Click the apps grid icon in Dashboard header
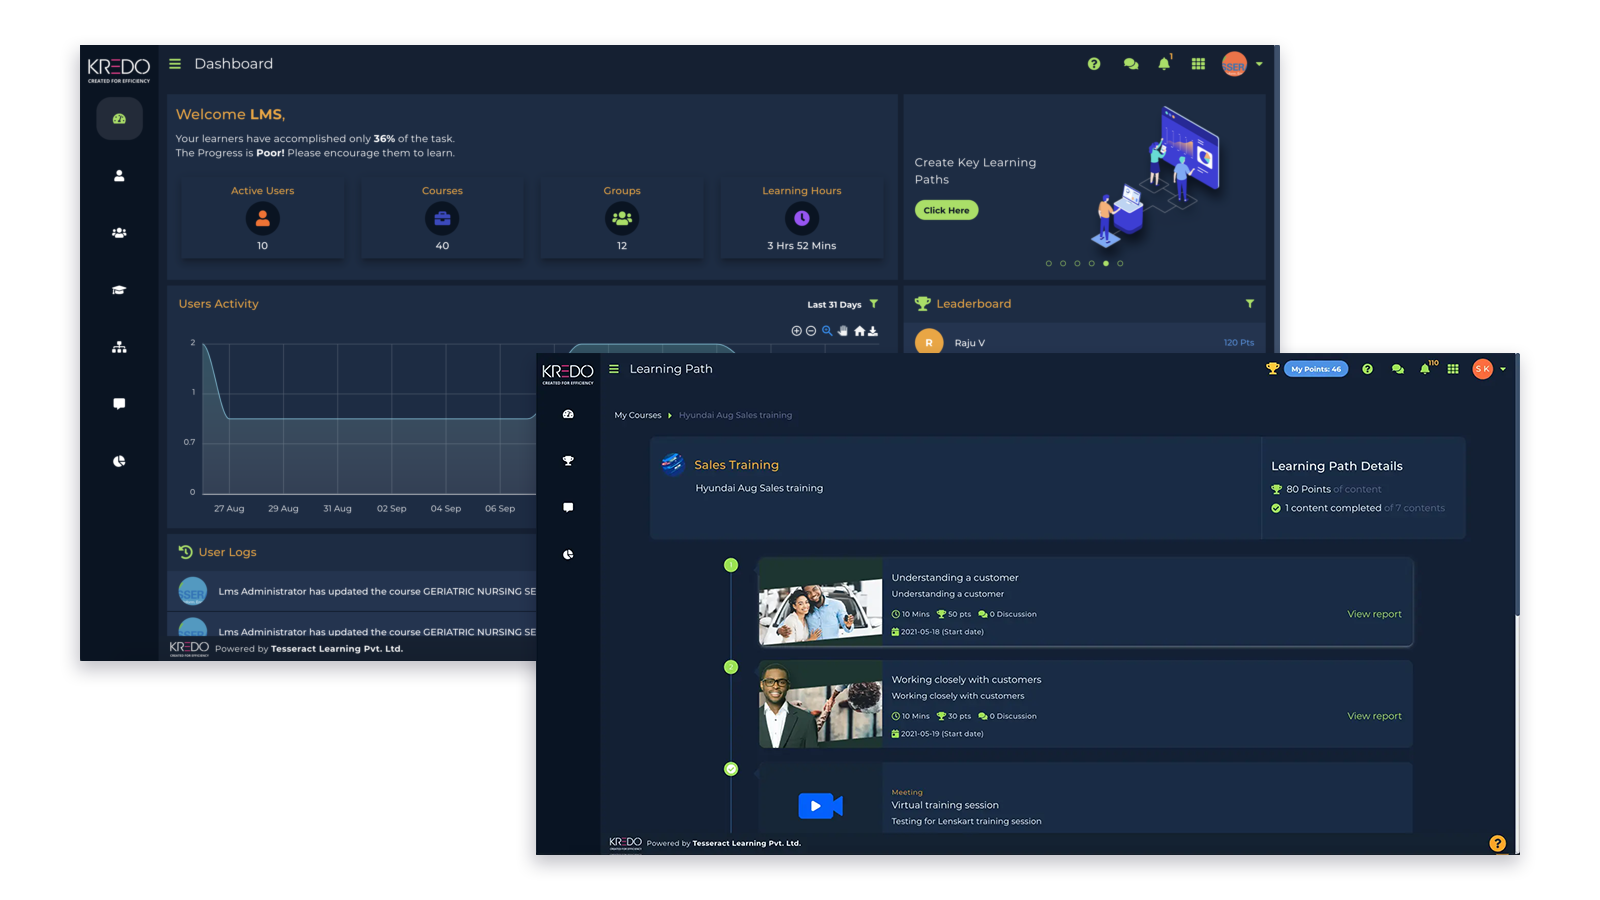 pos(1198,64)
